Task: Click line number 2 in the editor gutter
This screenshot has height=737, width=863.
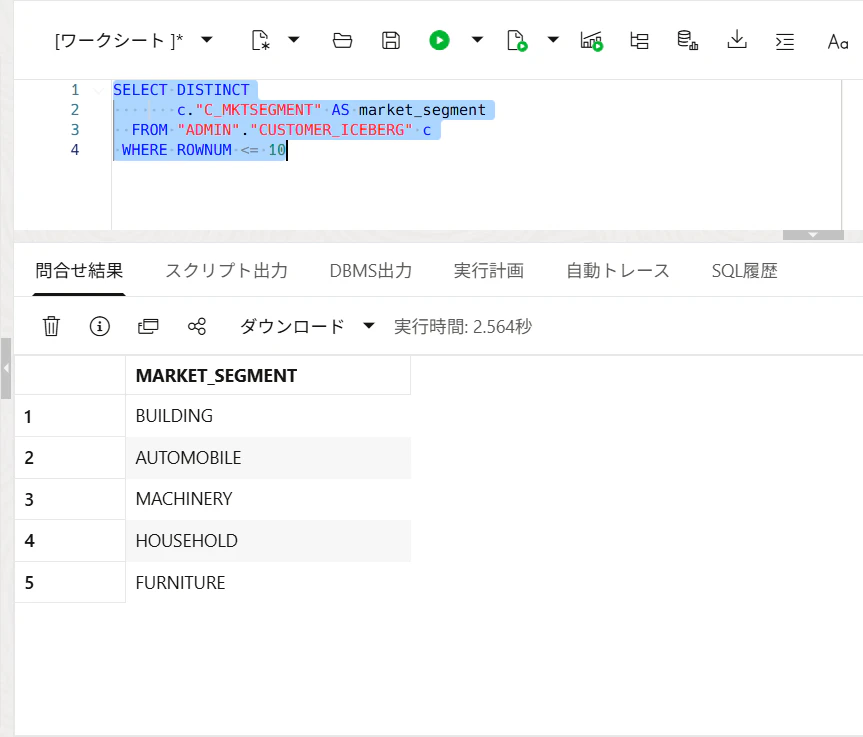Action: (75, 110)
